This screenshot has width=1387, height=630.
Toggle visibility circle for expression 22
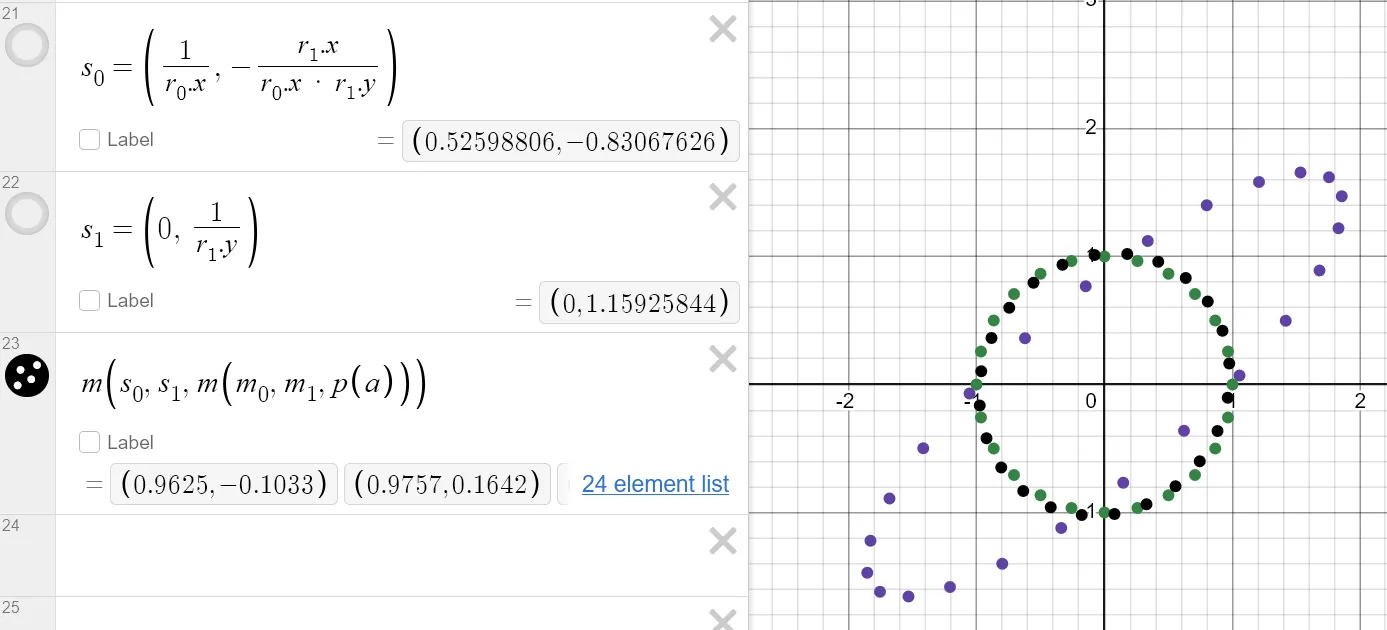[27, 213]
